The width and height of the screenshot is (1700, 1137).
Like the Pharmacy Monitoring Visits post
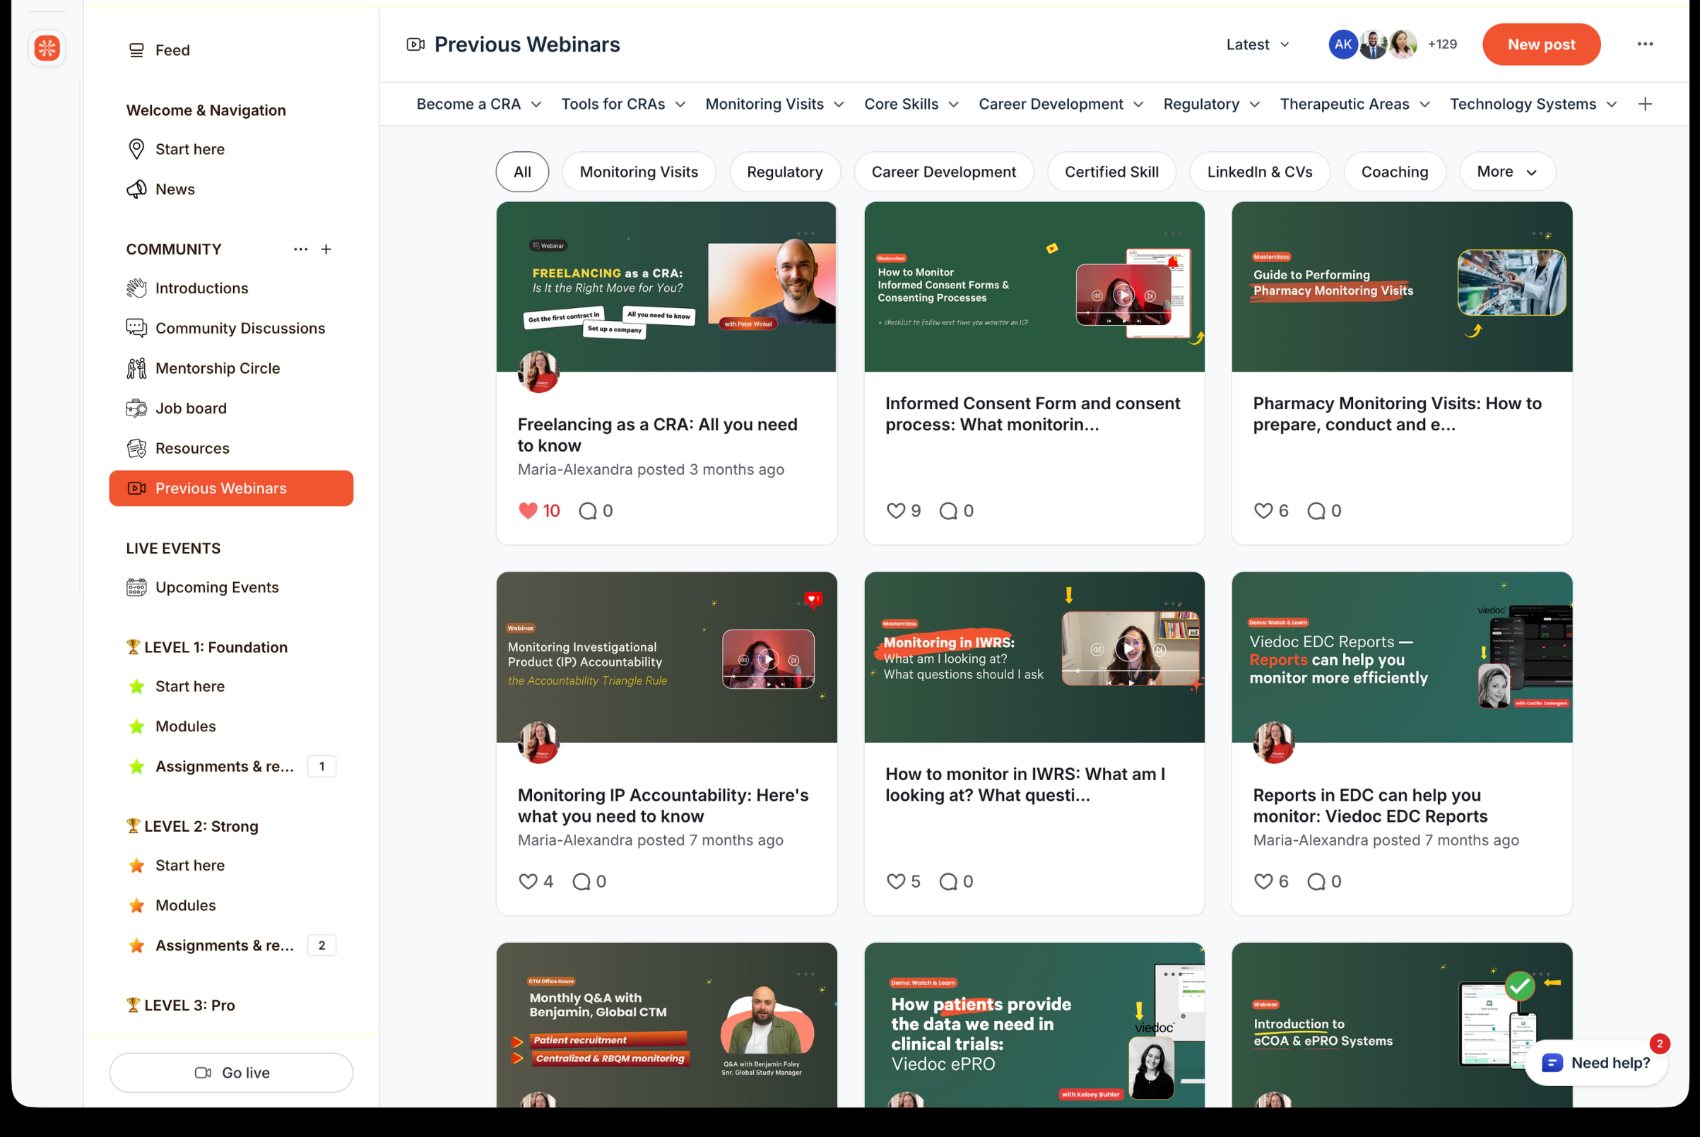[1272, 511]
